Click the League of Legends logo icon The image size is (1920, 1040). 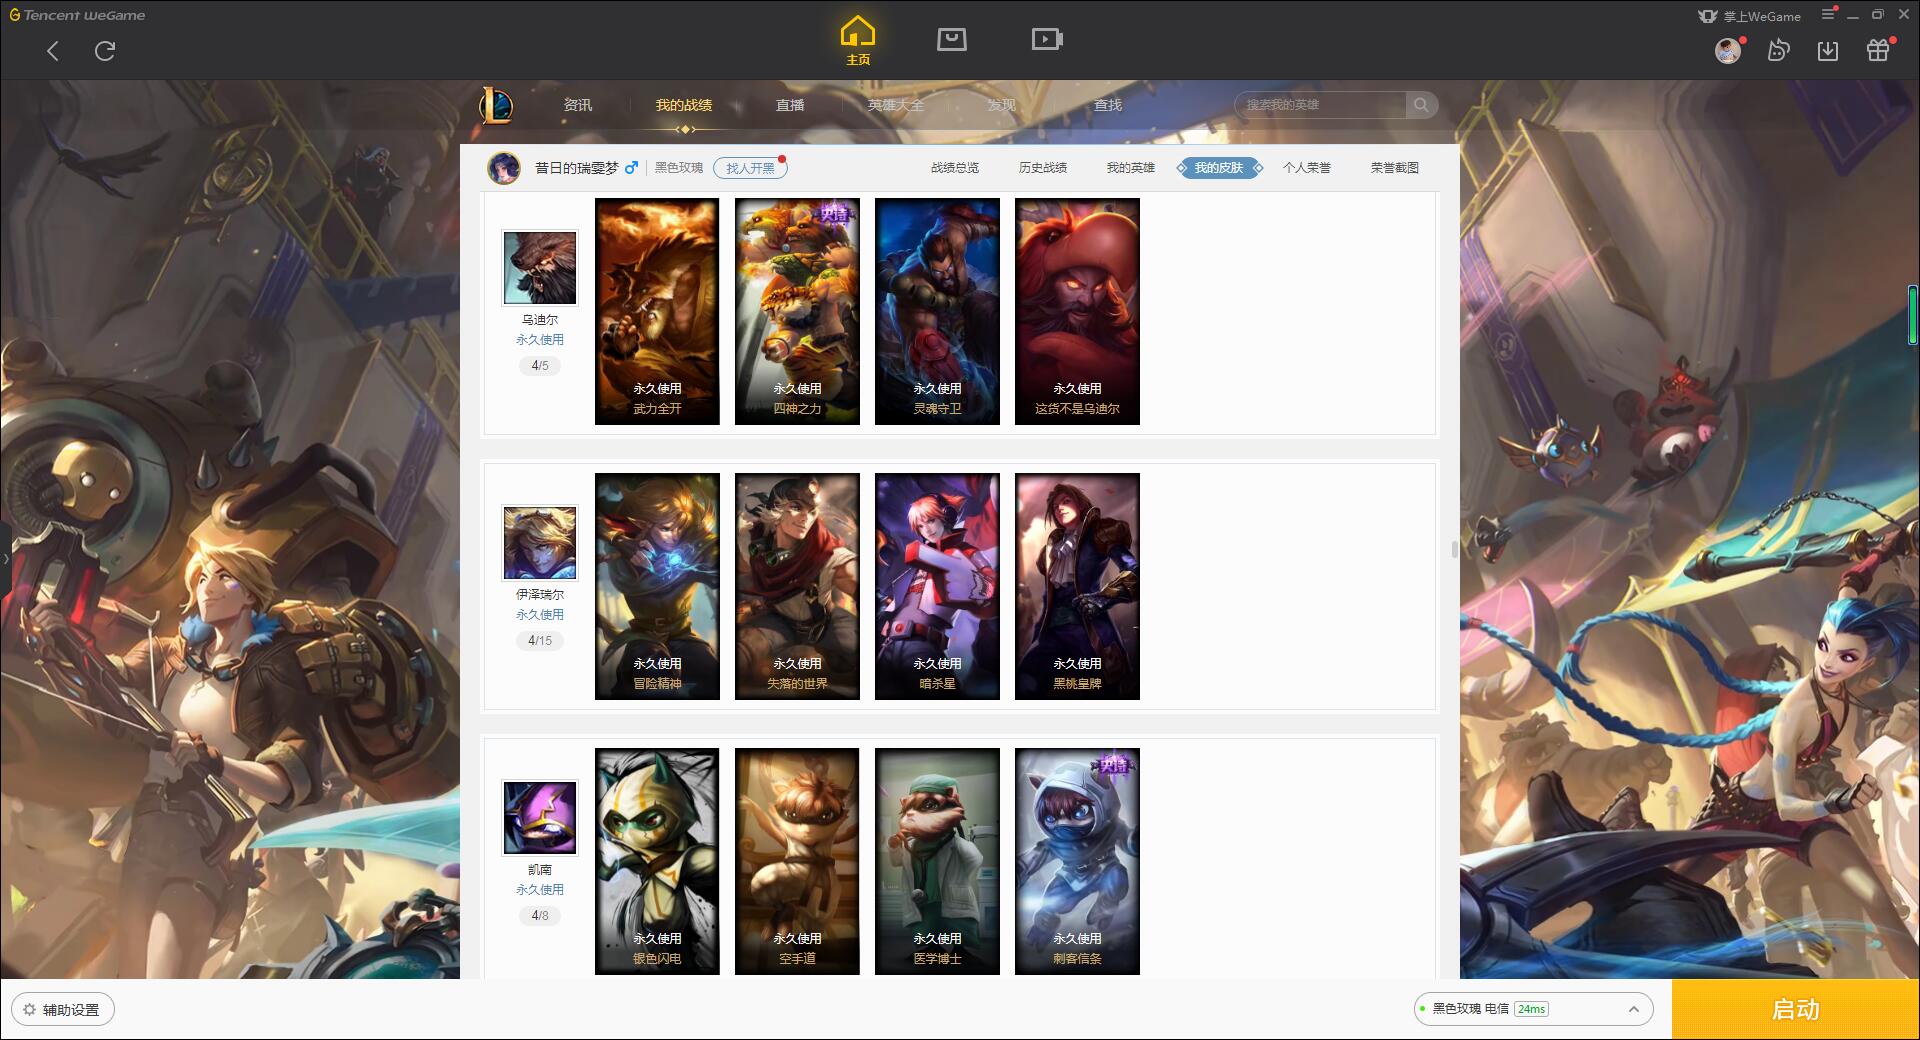tap(496, 105)
